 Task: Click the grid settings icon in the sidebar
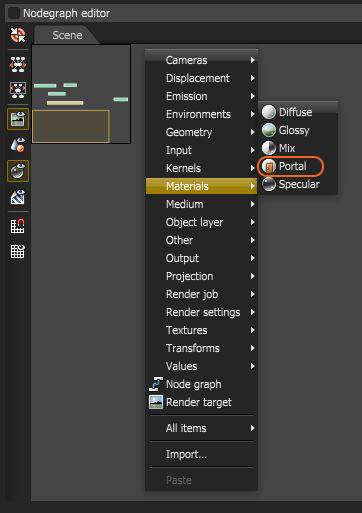[18, 251]
